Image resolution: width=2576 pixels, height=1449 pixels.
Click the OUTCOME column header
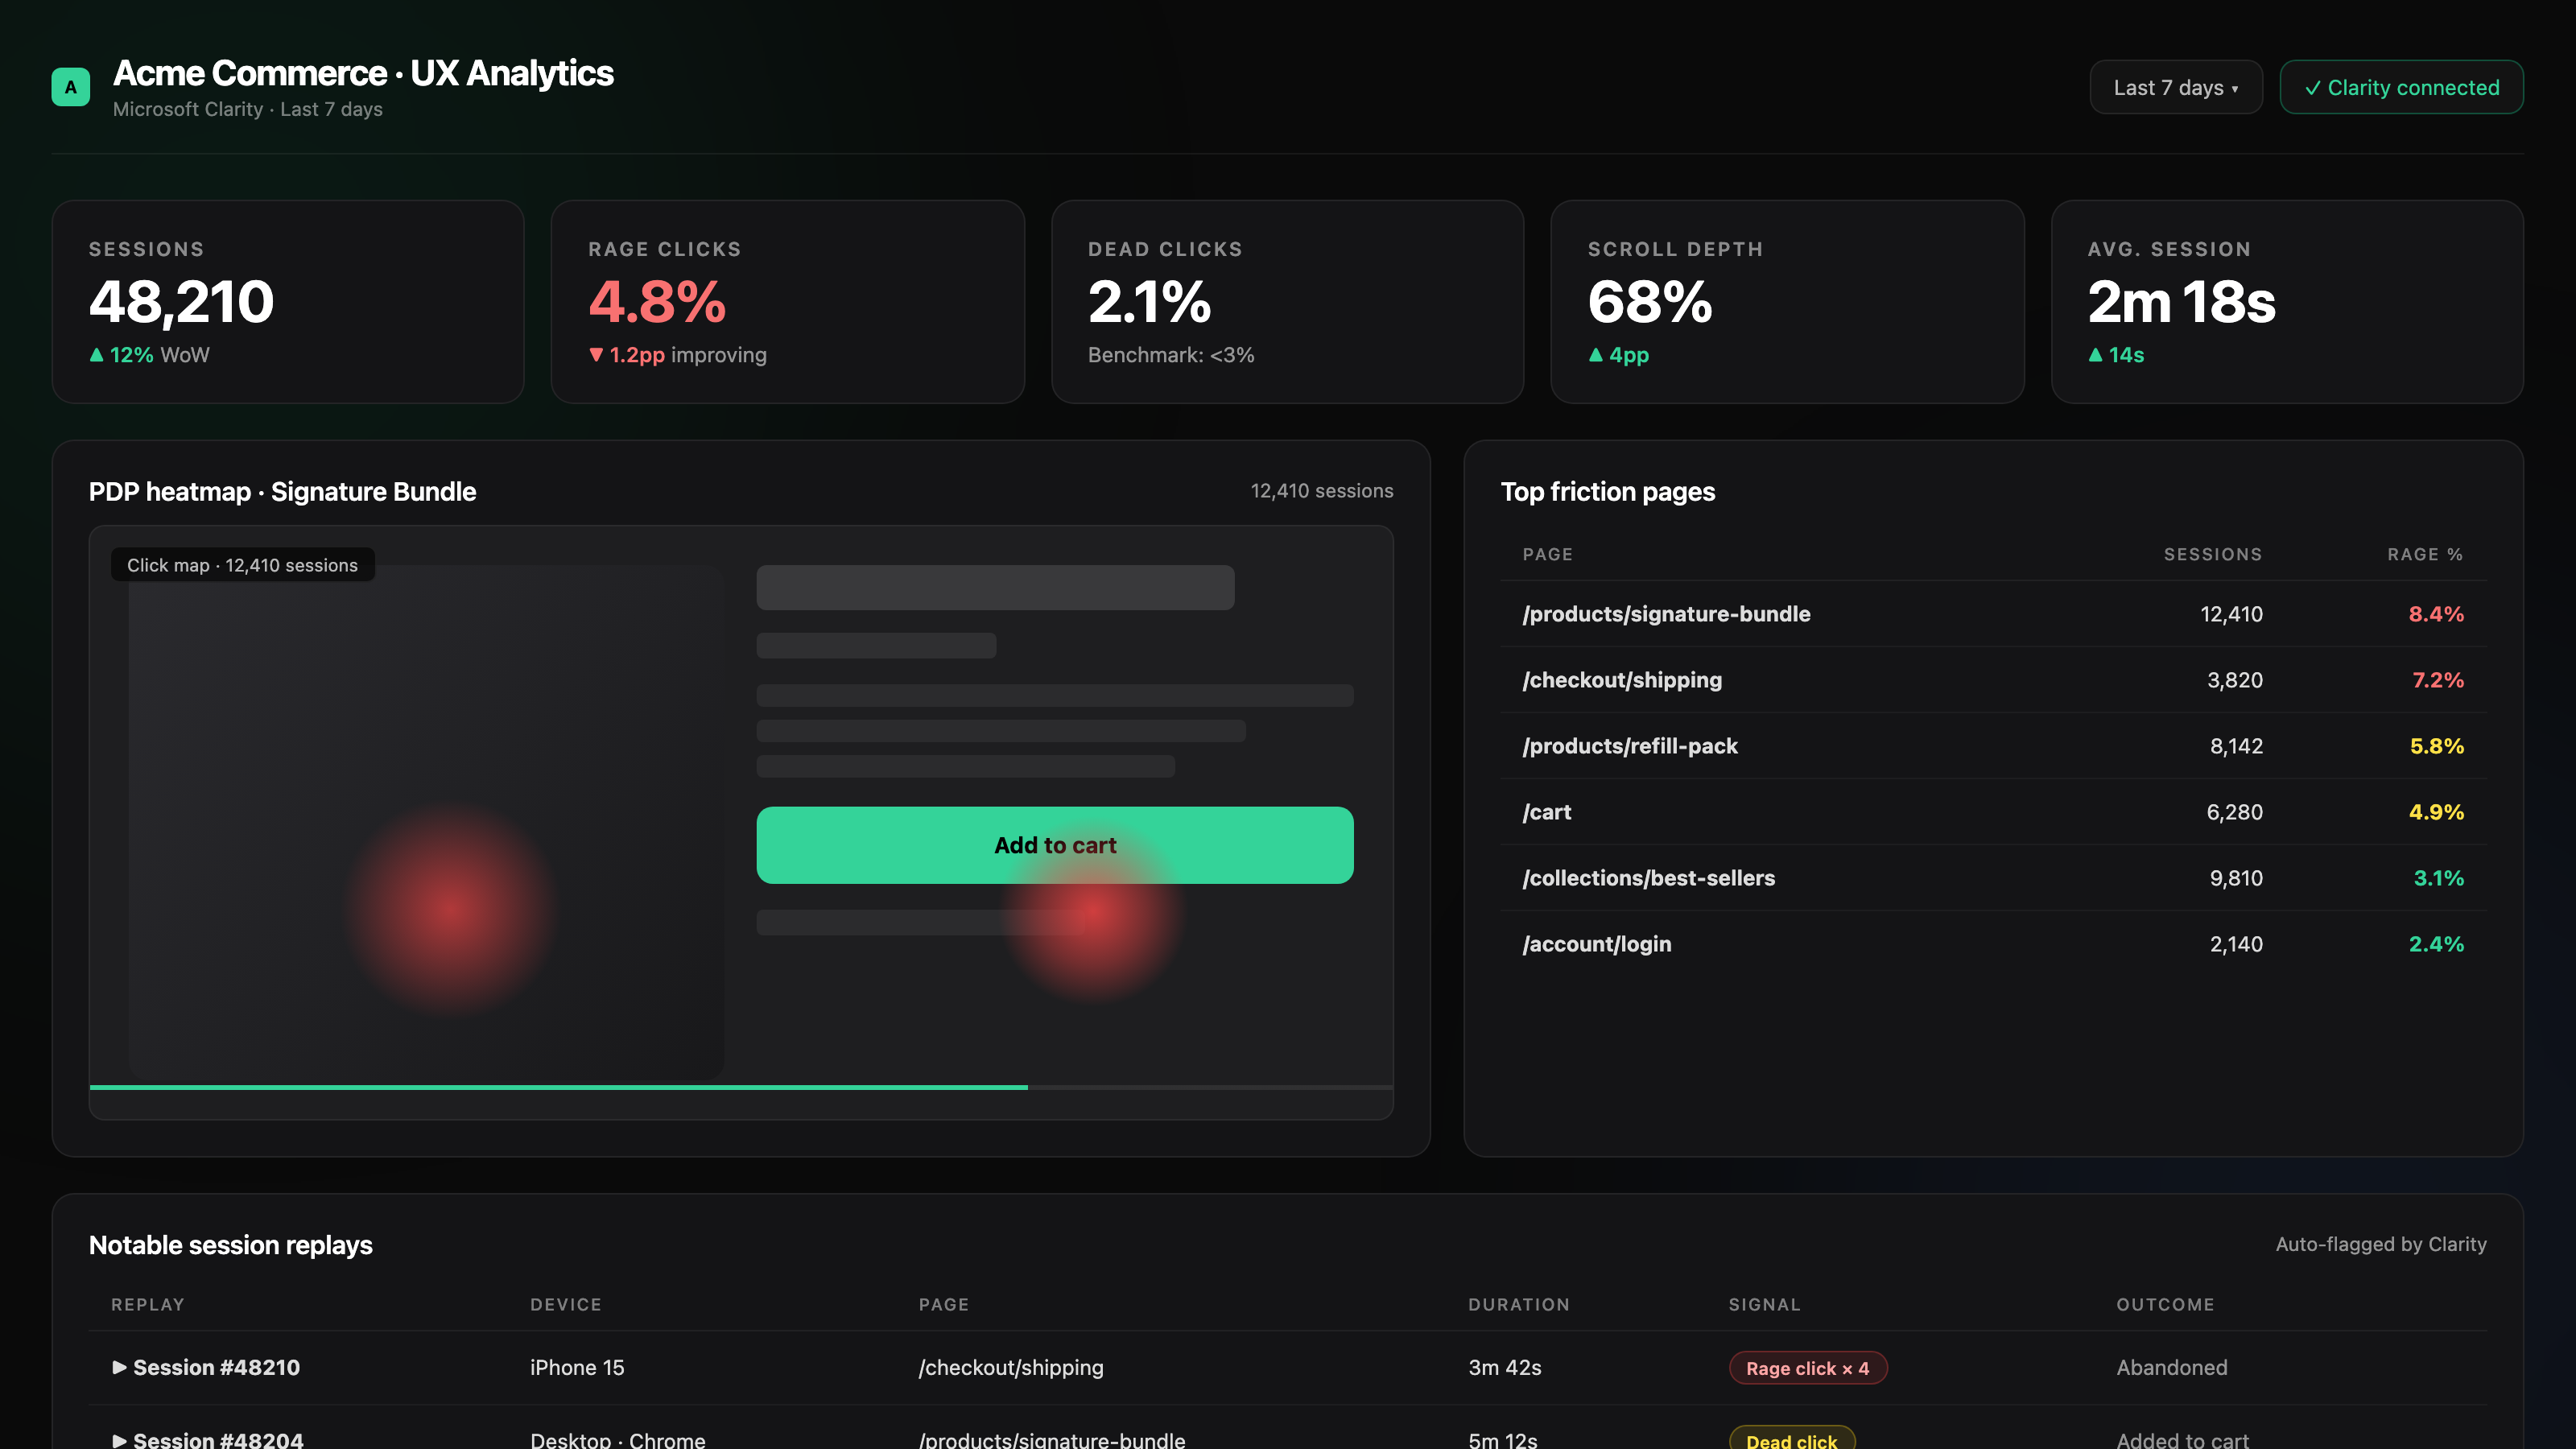coord(2165,1304)
